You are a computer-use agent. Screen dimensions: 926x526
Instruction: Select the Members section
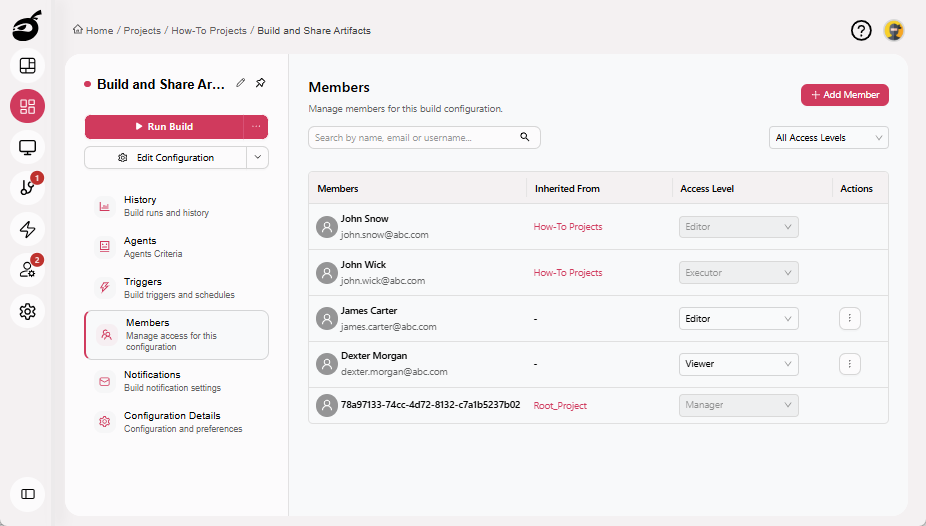point(176,335)
